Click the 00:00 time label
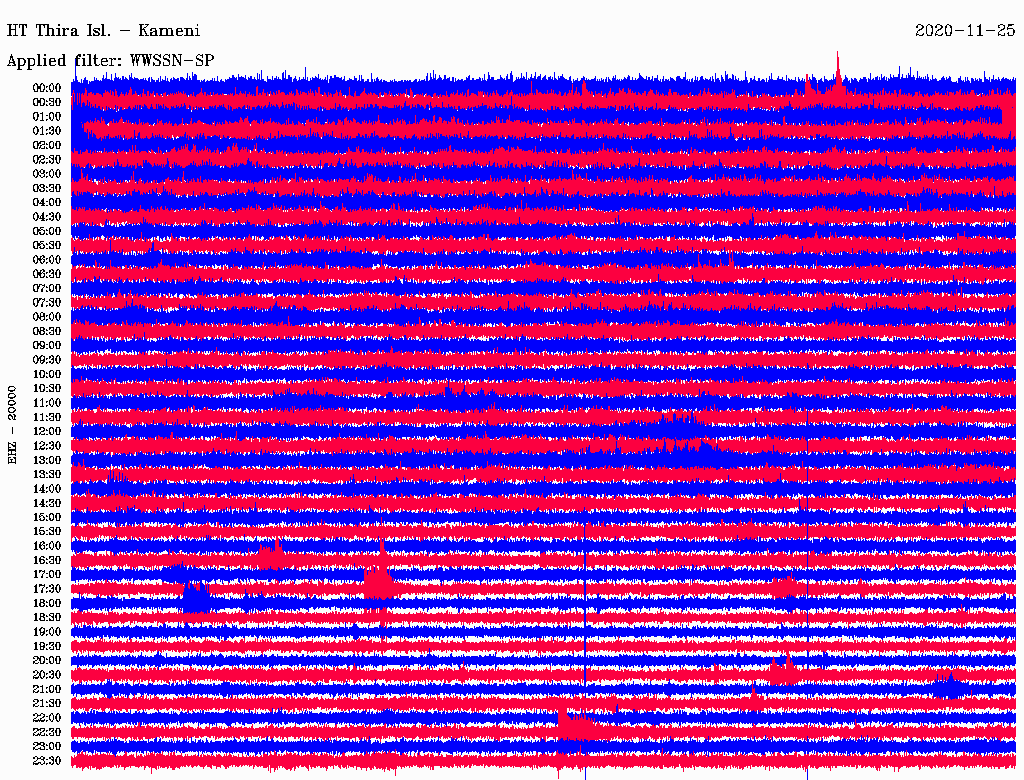The image size is (1024, 780). pos(47,88)
